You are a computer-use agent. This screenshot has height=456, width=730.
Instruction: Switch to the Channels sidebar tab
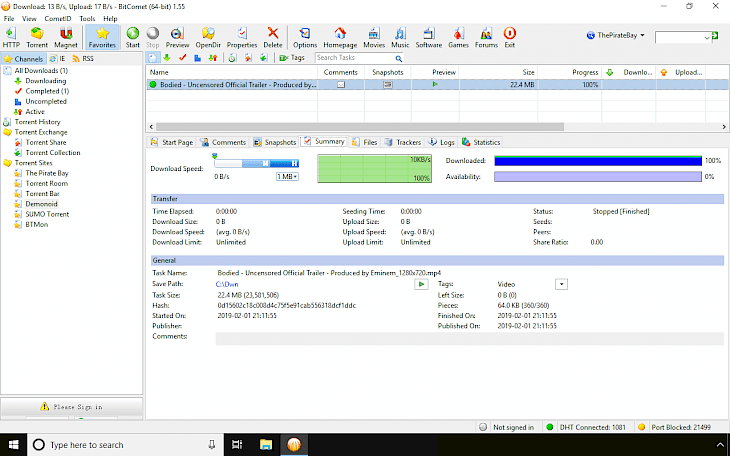23,59
